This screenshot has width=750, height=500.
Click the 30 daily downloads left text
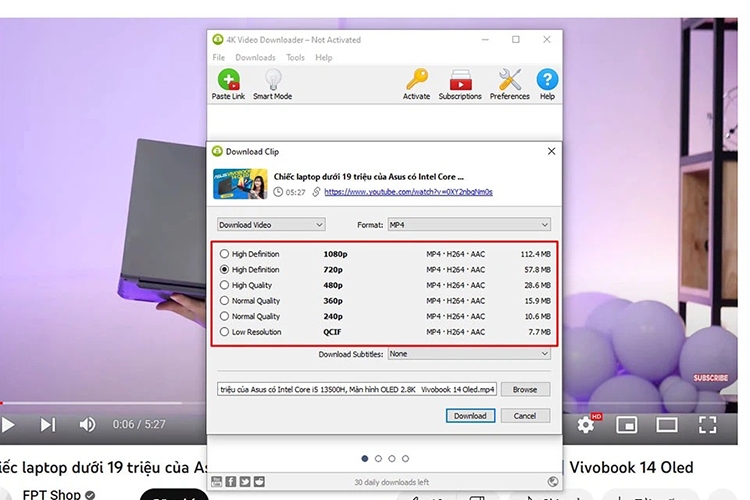pyautogui.click(x=391, y=482)
